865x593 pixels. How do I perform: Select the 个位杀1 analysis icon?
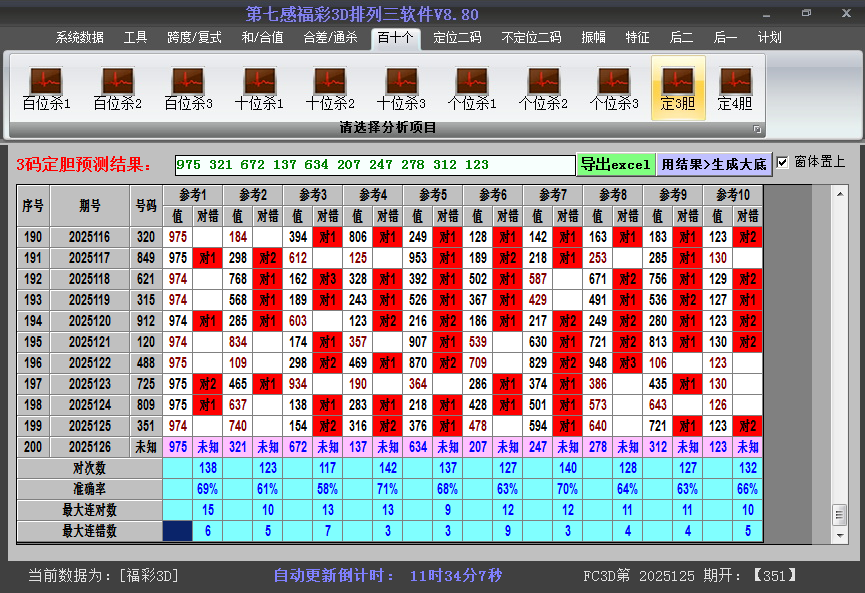pyautogui.click(x=472, y=88)
